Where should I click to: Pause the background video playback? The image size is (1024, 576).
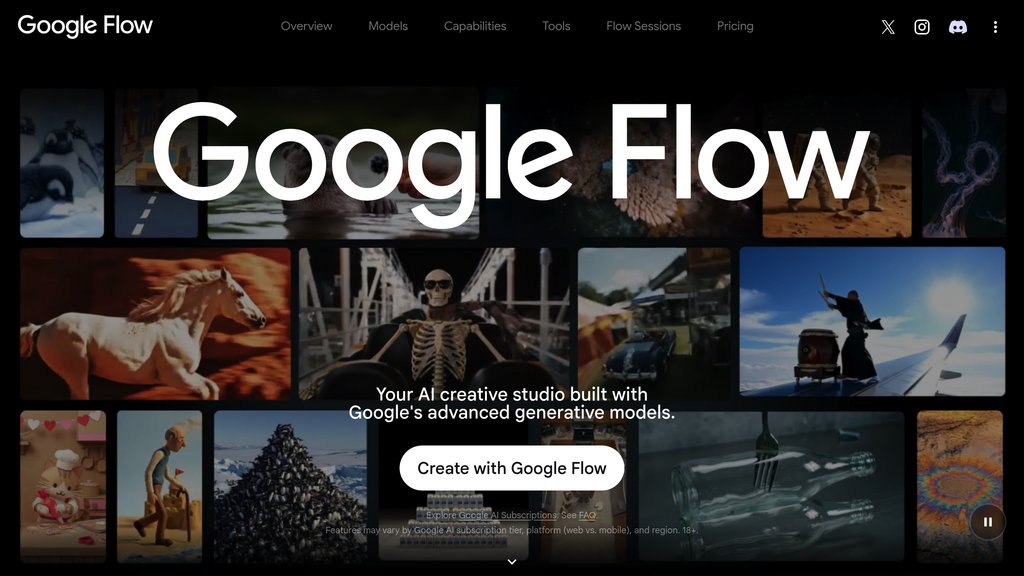[987, 522]
